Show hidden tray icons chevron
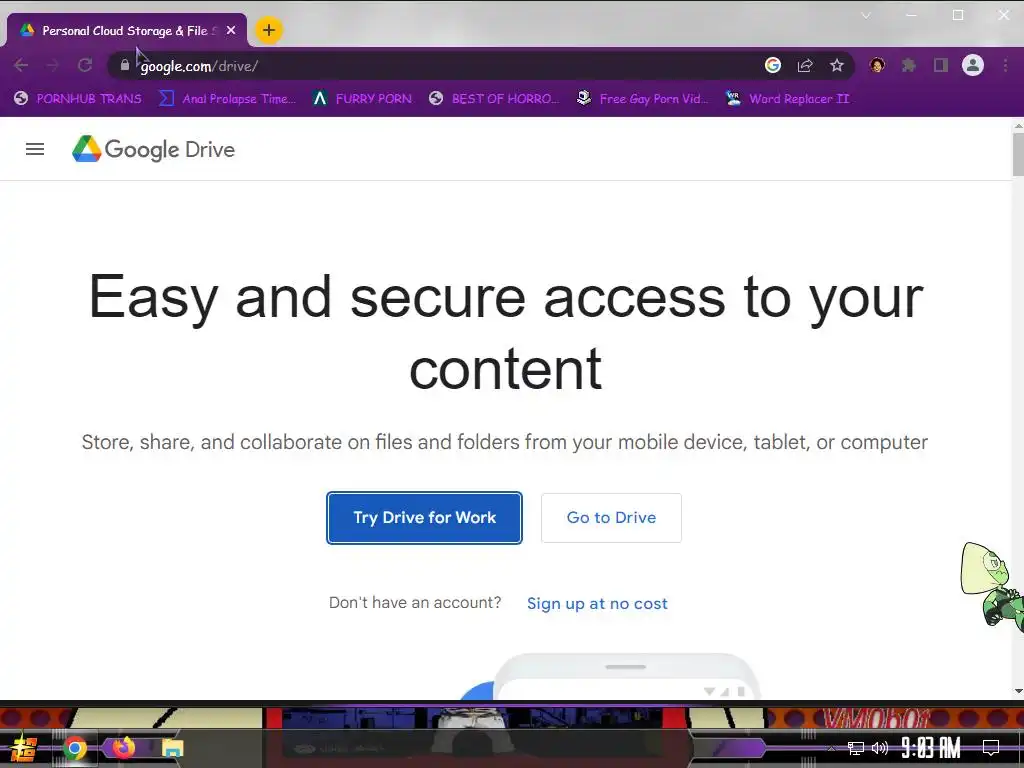The width and height of the screenshot is (1024, 768). tap(831, 748)
